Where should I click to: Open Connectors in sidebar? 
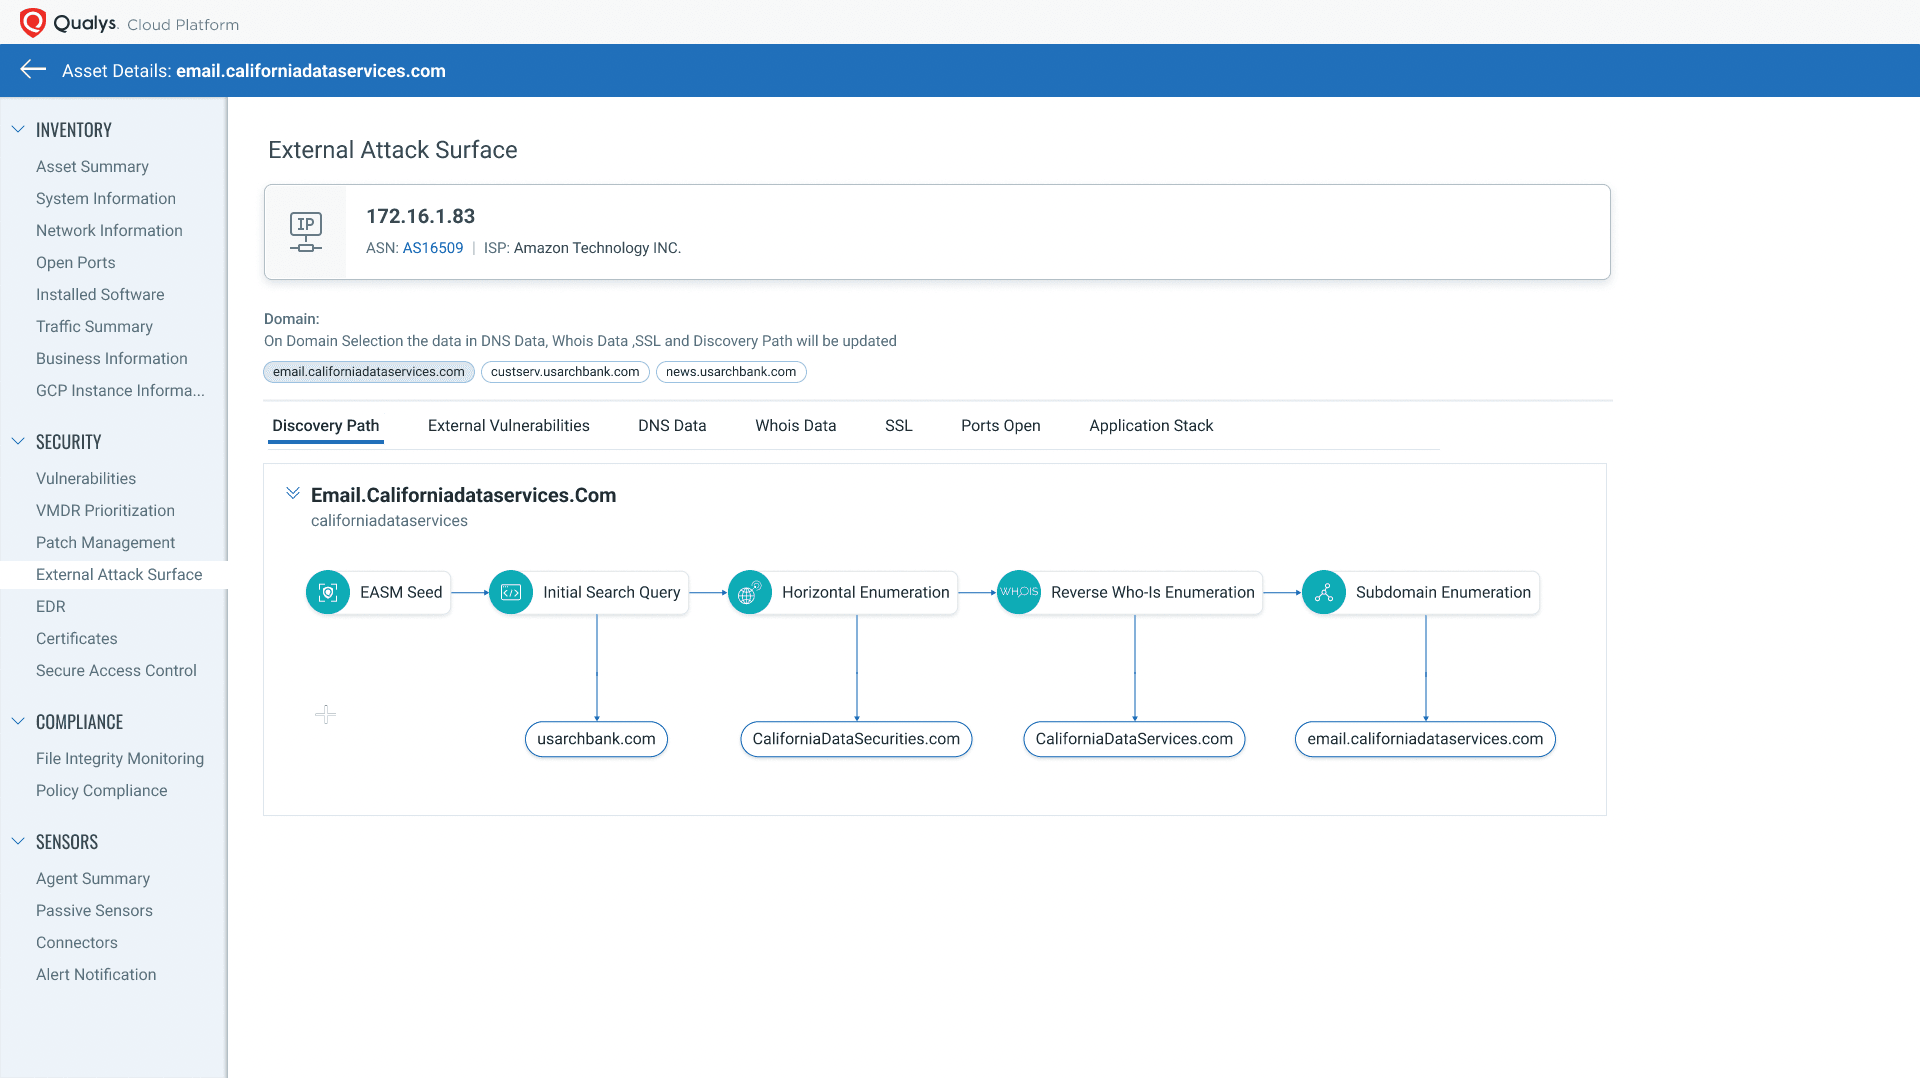[77, 943]
